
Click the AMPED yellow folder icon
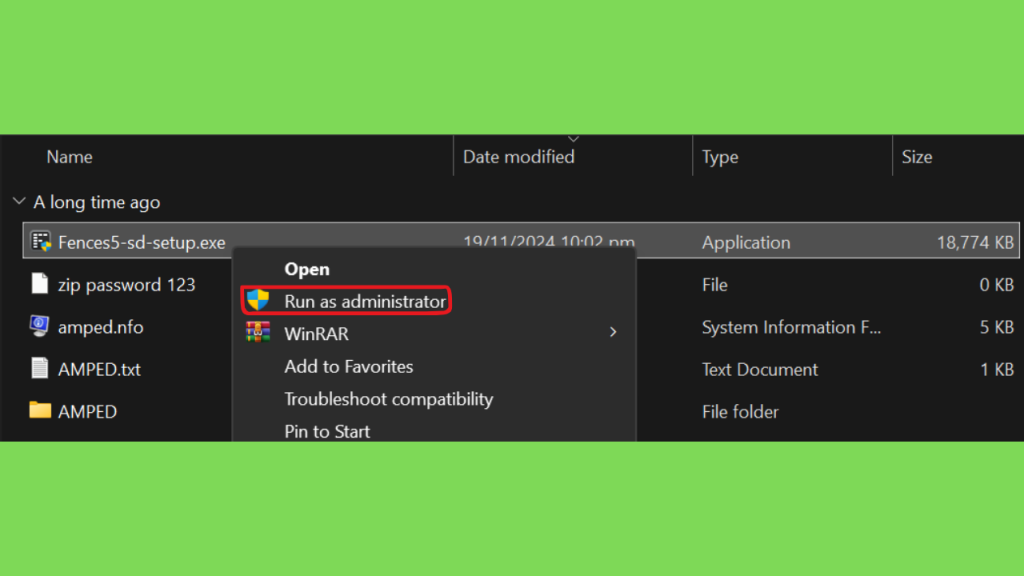tap(40, 410)
